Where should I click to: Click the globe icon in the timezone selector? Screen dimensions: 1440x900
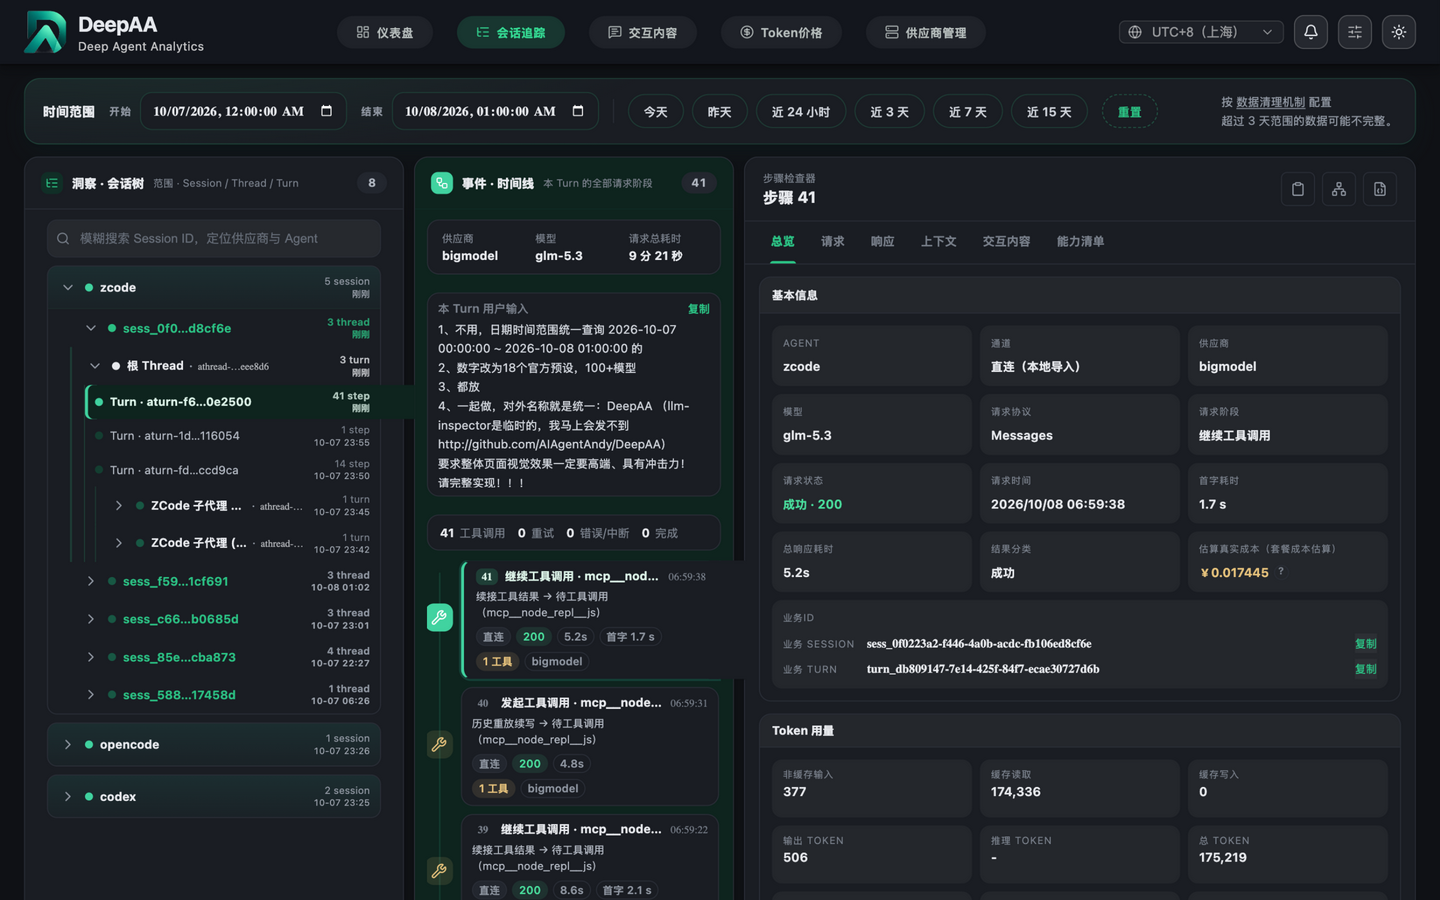click(x=1135, y=32)
